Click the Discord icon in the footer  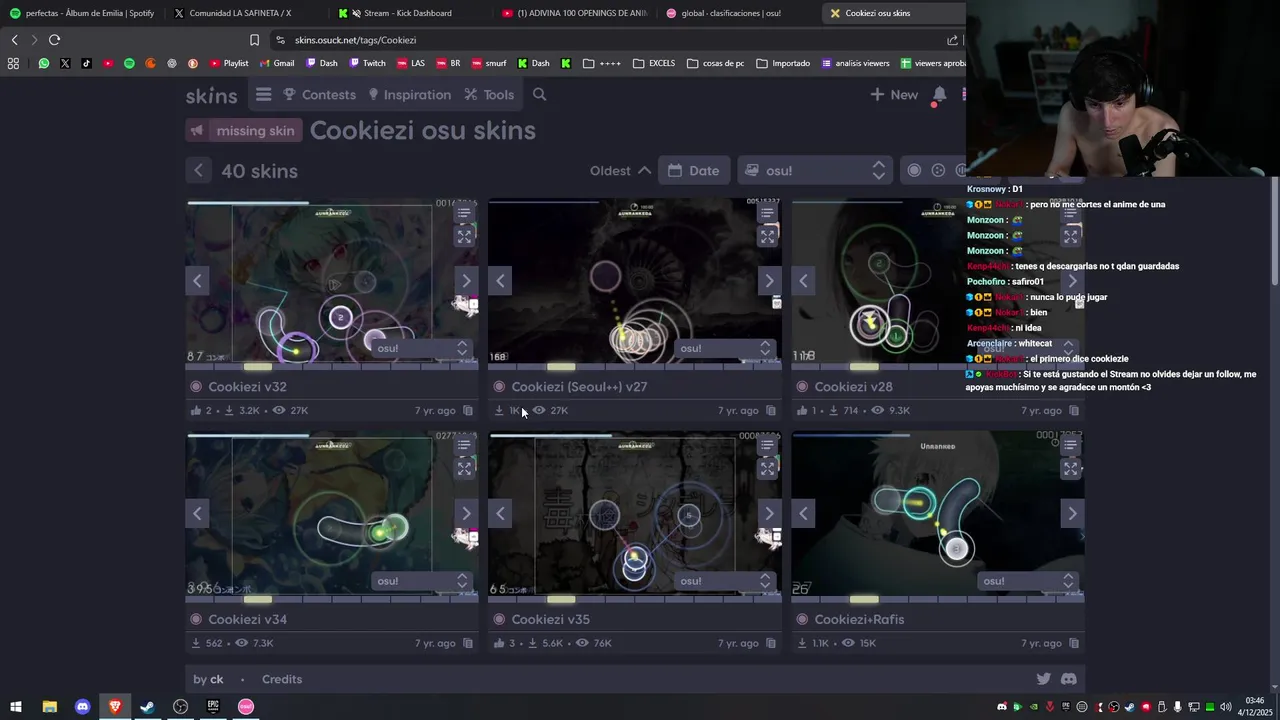tap(1069, 679)
